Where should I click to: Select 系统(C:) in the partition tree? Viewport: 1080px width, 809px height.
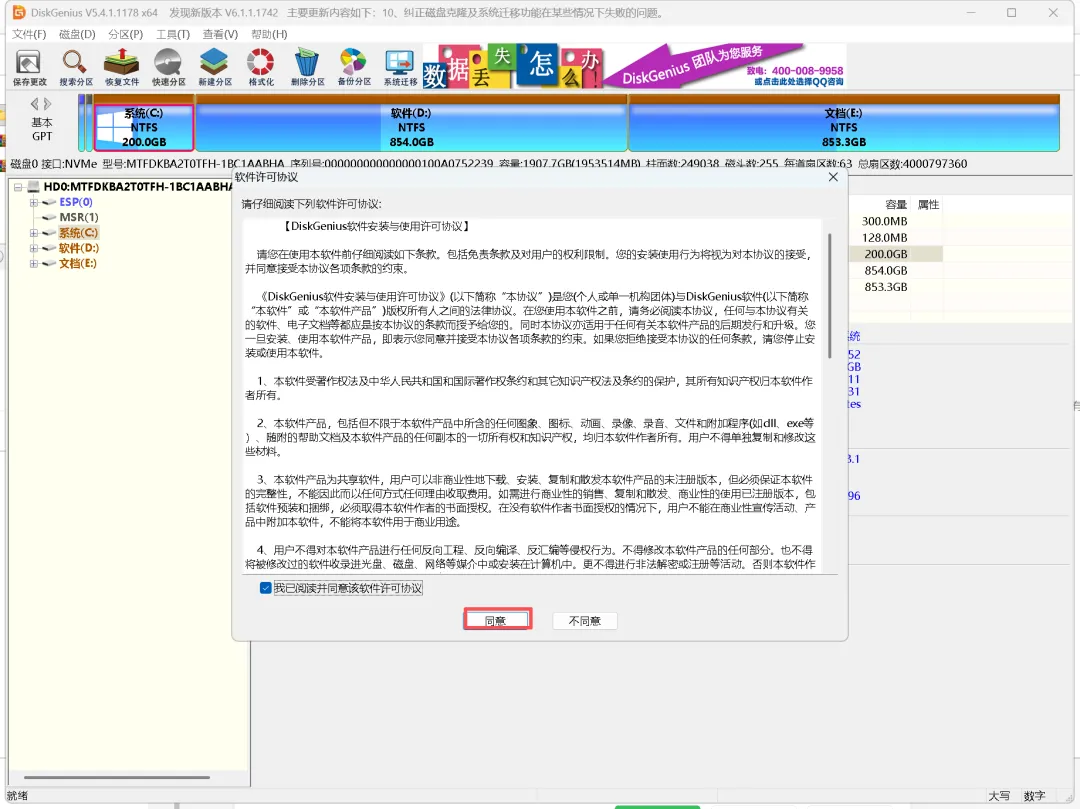(79, 233)
